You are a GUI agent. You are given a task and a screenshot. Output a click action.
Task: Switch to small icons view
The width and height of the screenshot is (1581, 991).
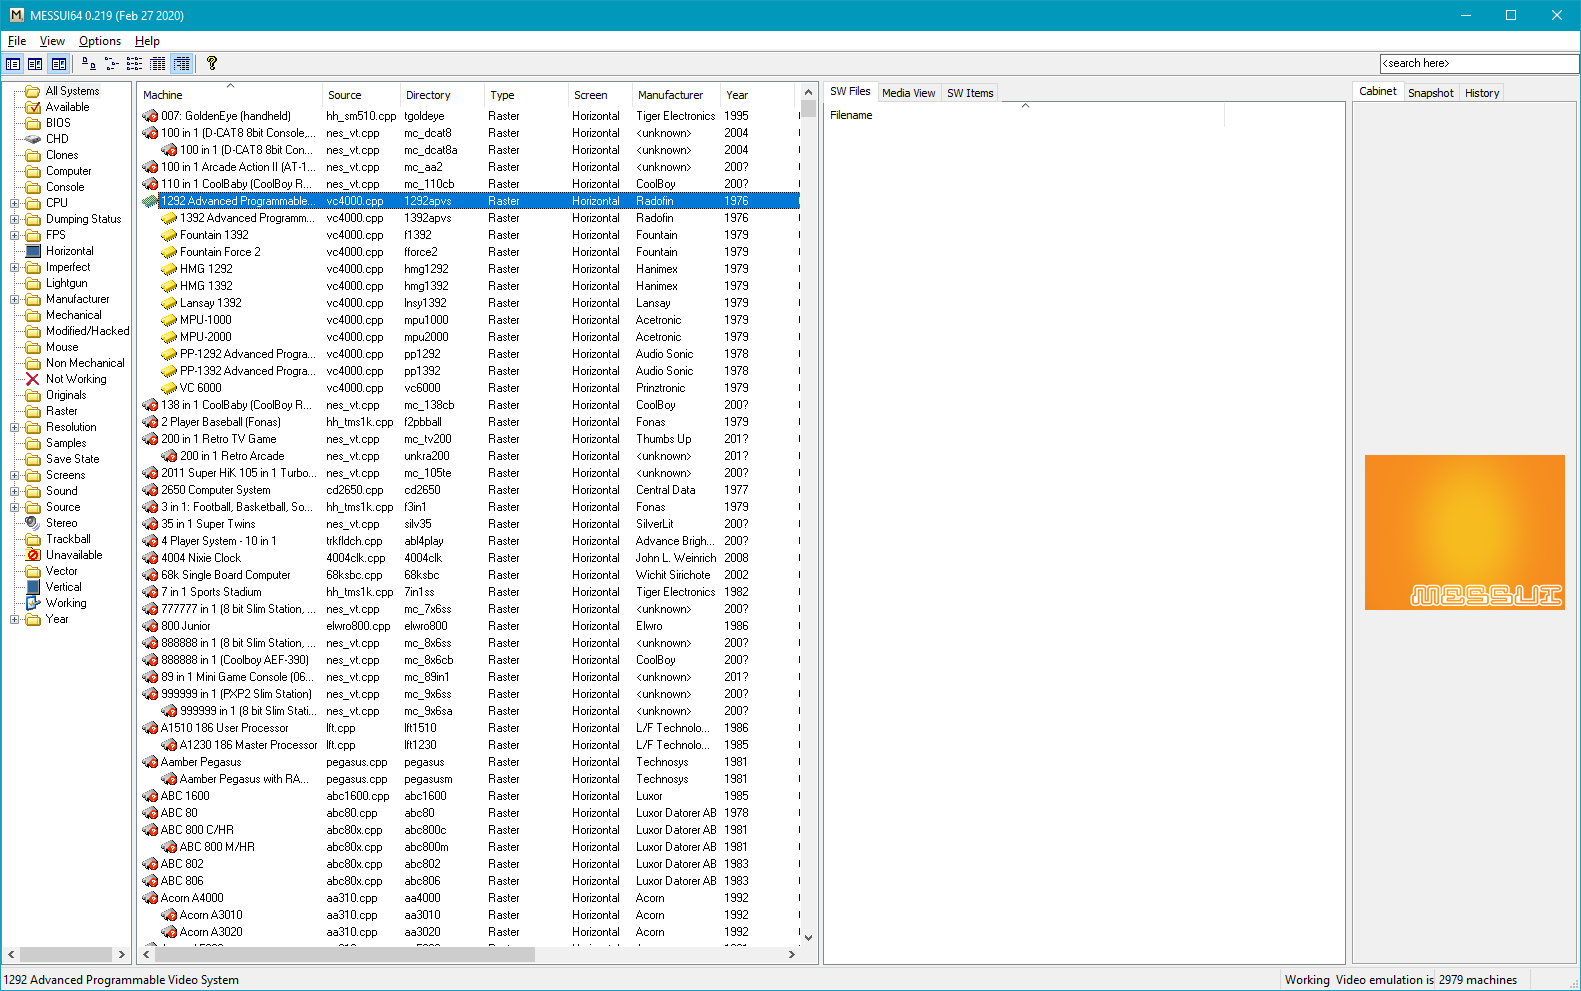pos(112,63)
